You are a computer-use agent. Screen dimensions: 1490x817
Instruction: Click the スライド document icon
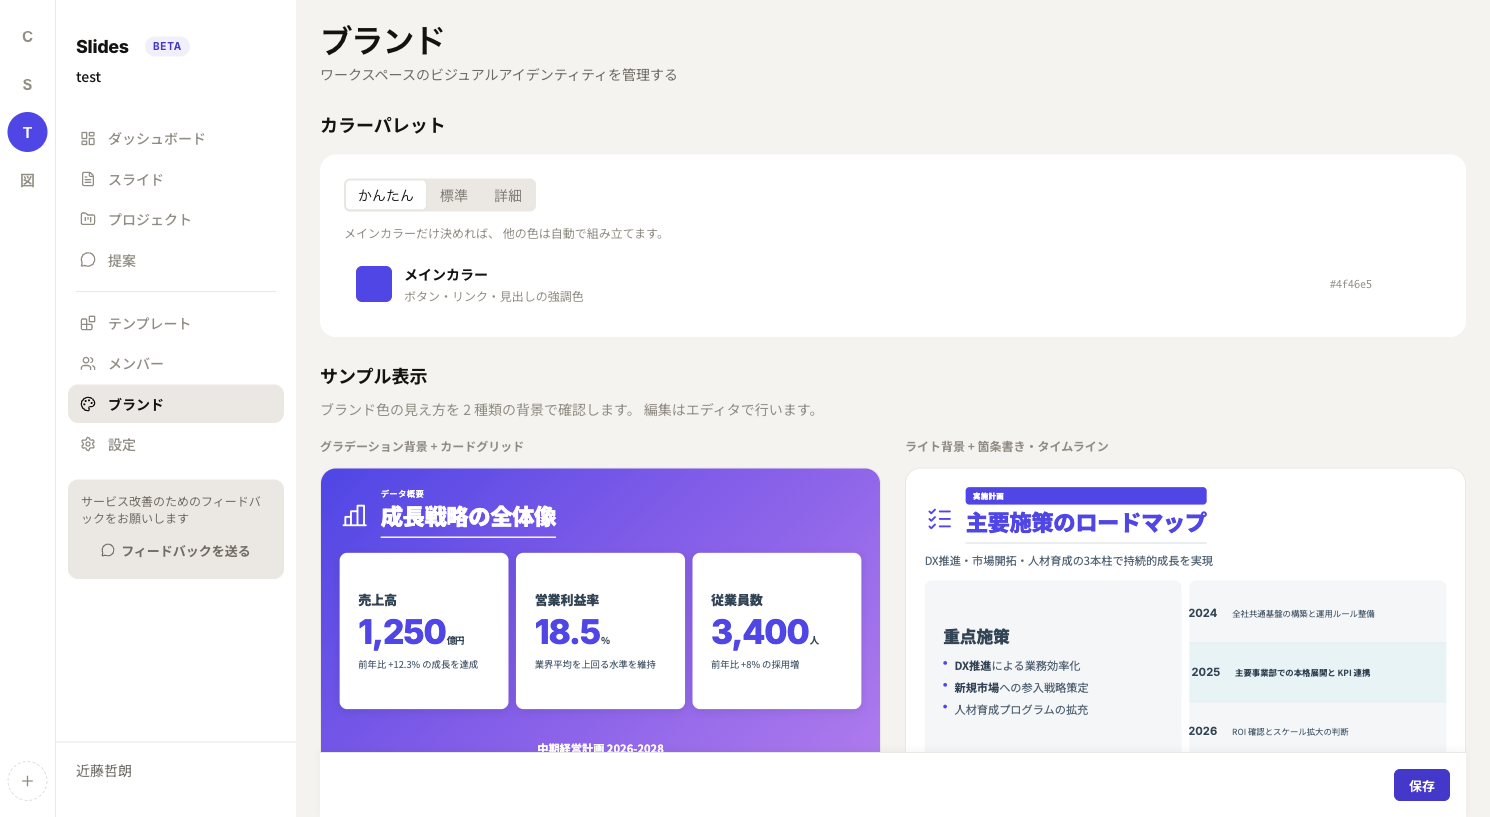click(x=88, y=179)
